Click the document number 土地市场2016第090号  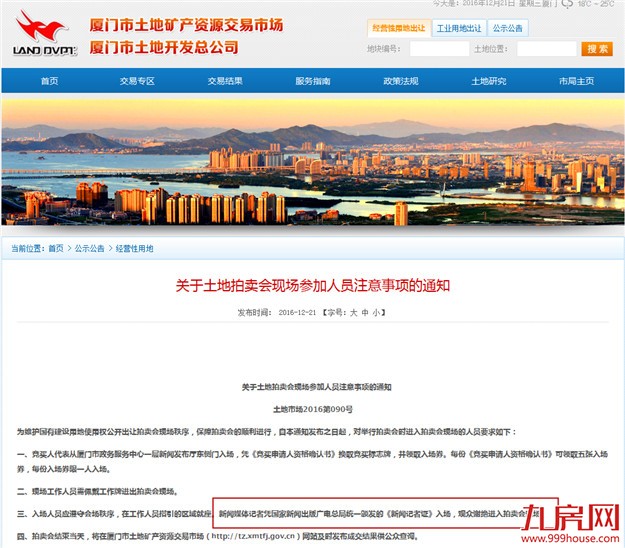(313, 409)
